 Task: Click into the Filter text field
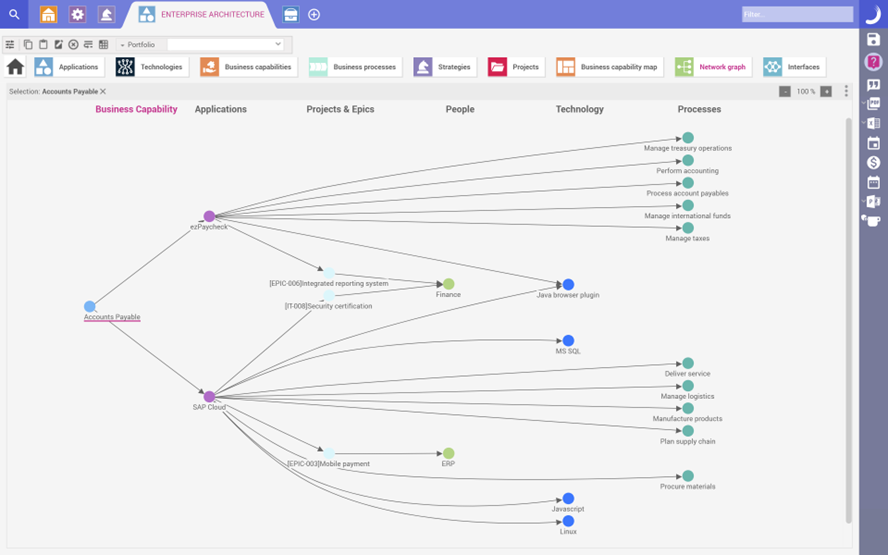coord(796,14)
